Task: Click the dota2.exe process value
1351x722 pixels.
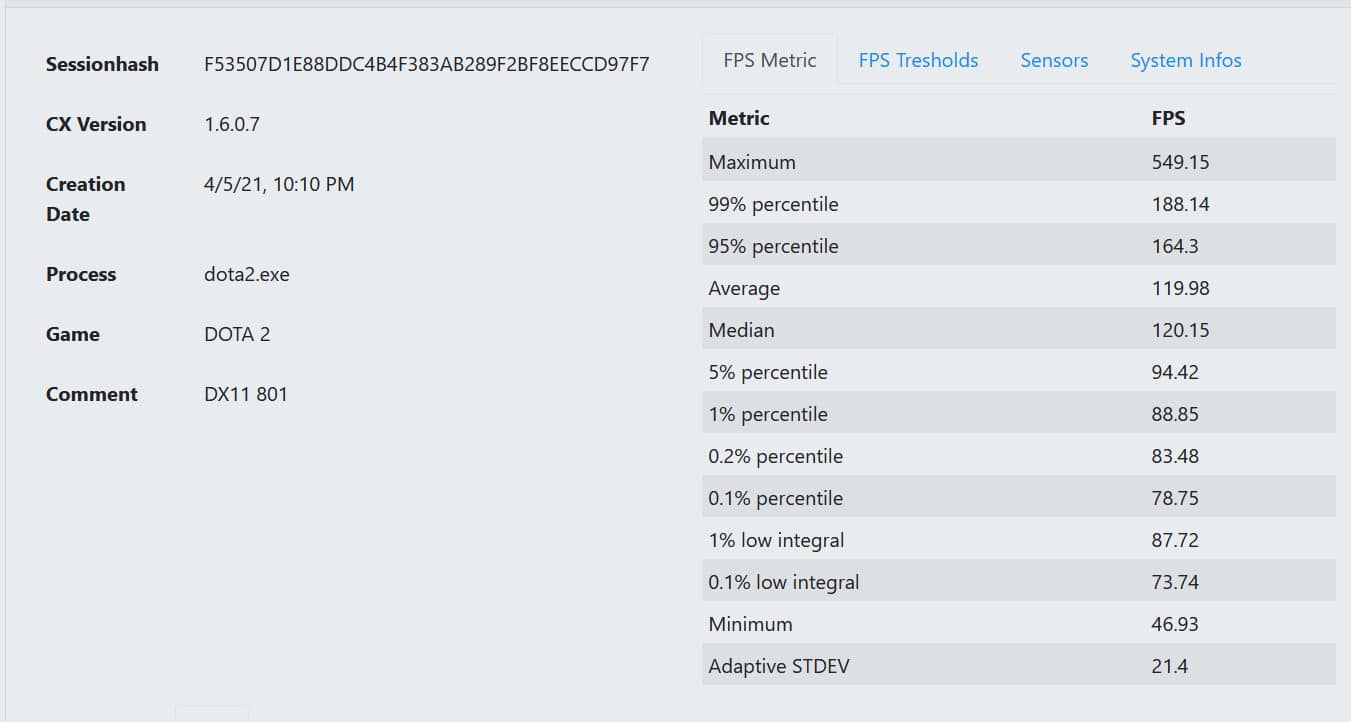Action: (247, 274)
